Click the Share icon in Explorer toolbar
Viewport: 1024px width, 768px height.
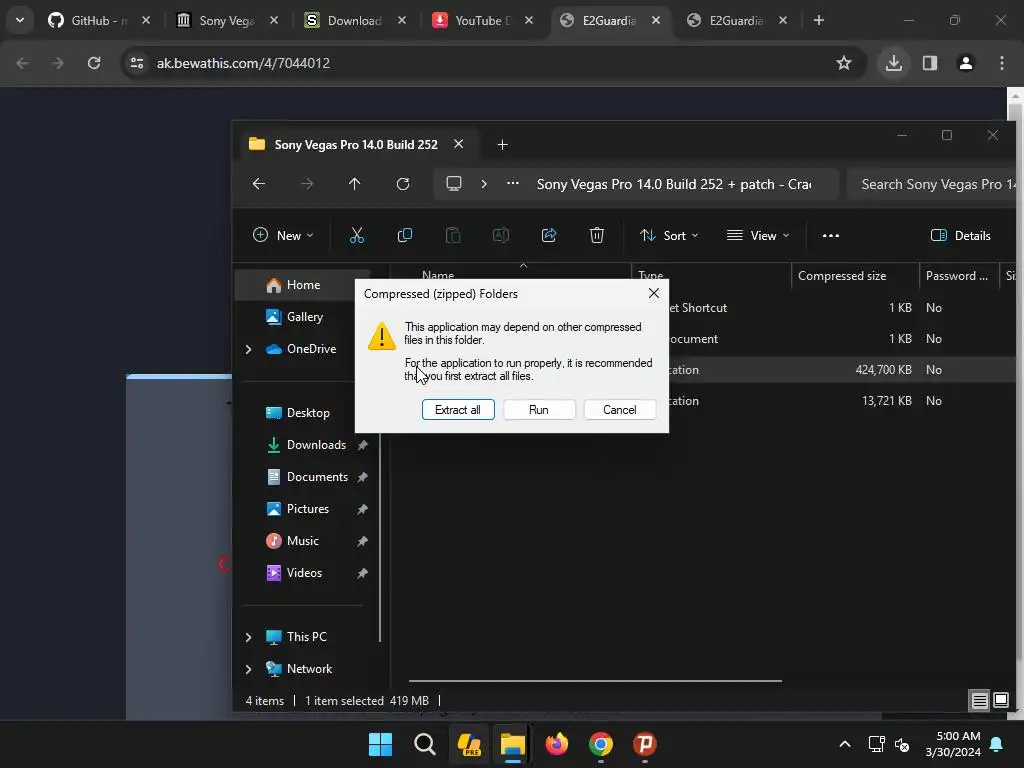(549, 235)
